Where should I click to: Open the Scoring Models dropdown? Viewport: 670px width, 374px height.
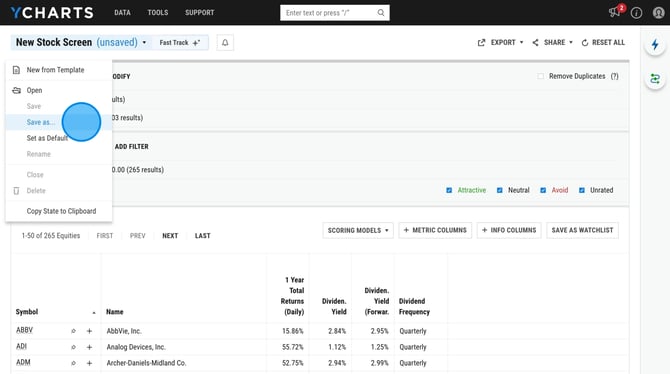click(358, 230)
